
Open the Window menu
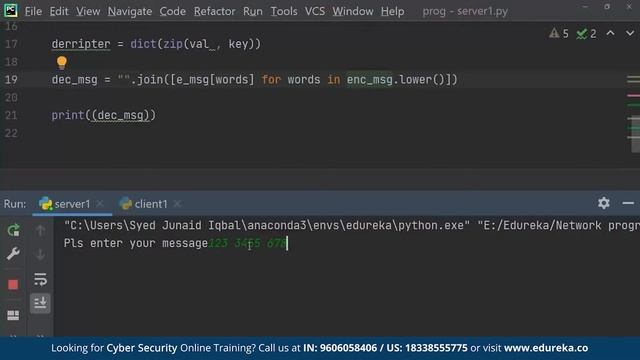tap(353, 11)
